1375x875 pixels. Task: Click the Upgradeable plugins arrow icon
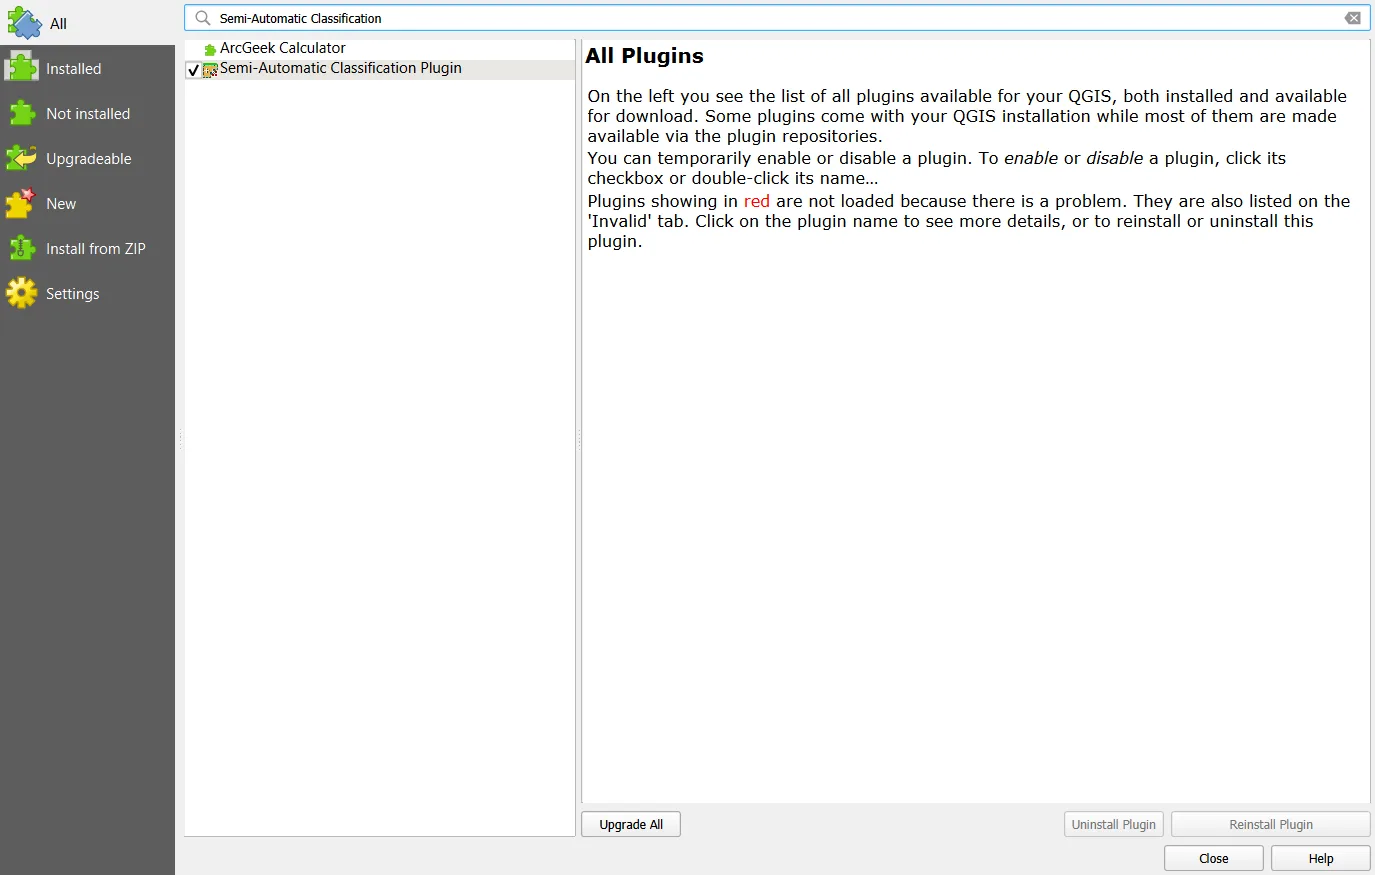(22, 158)
